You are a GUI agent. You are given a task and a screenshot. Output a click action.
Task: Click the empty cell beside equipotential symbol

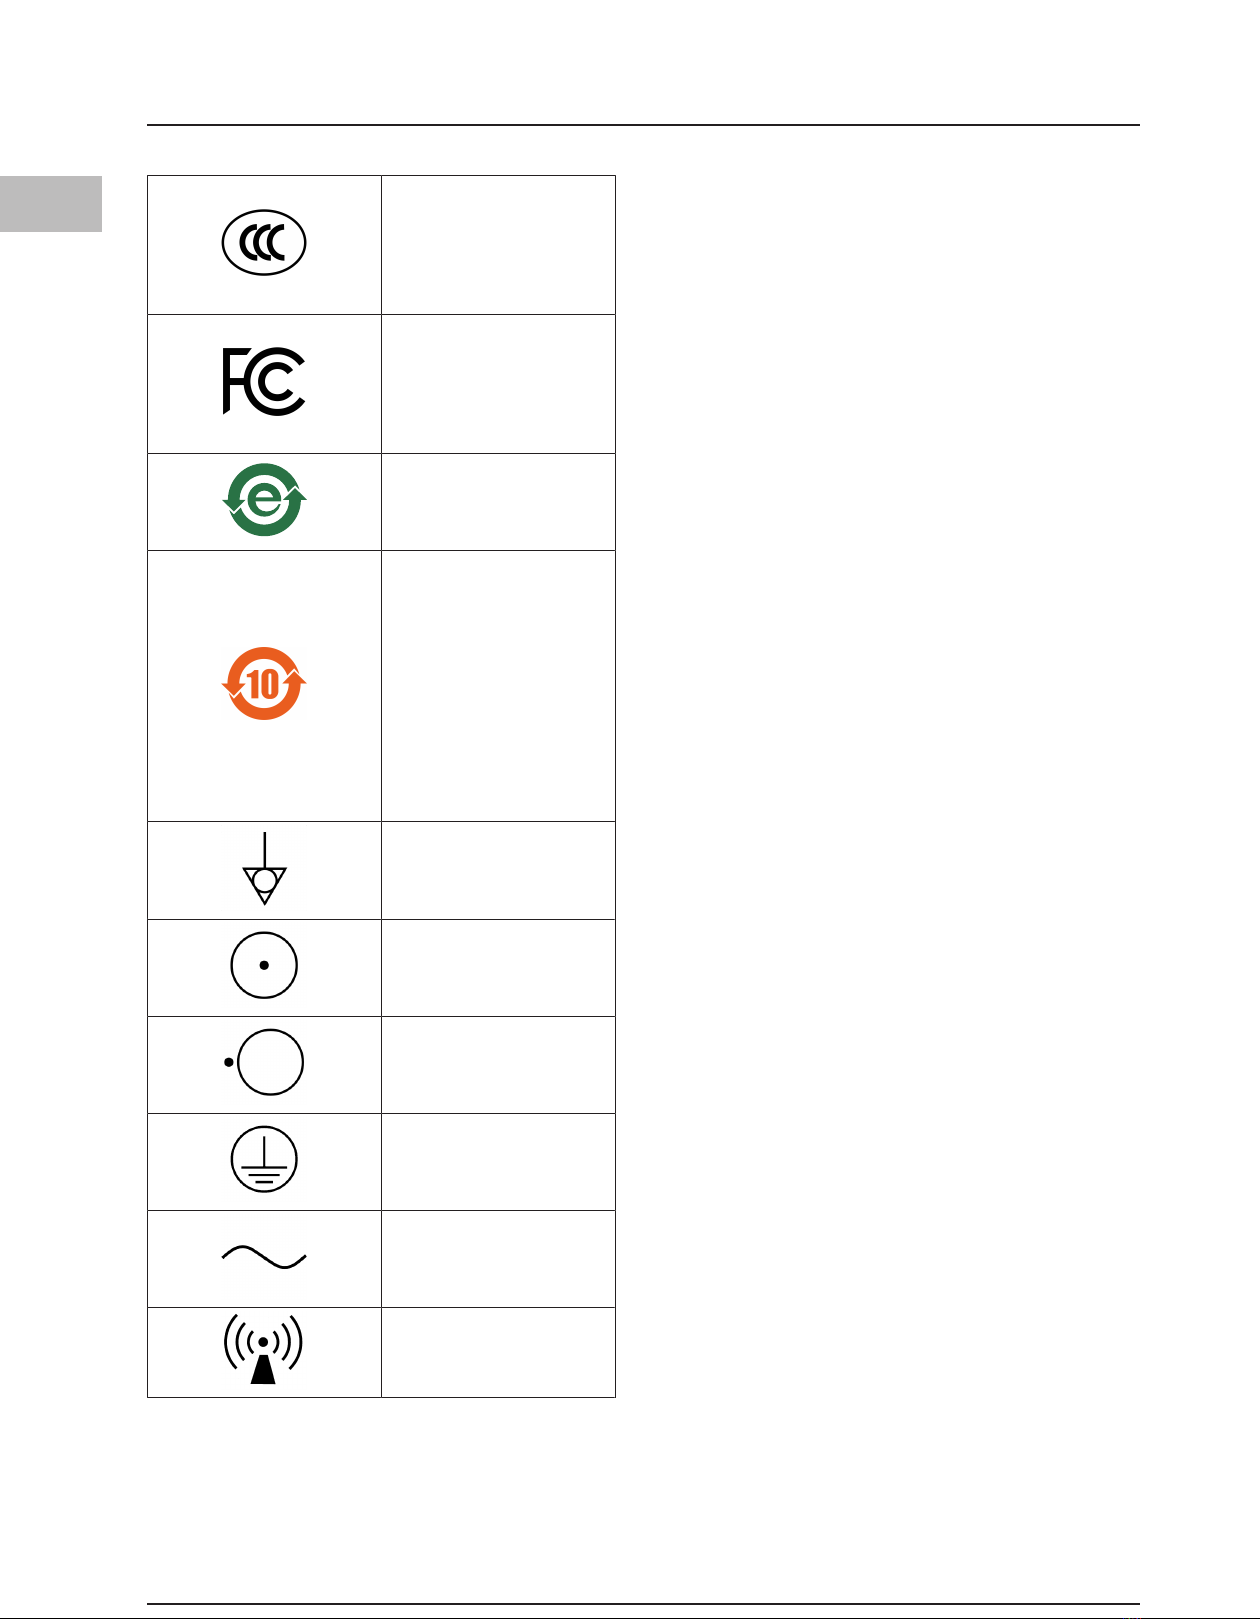pyautogui.click(x=498, y=871)
